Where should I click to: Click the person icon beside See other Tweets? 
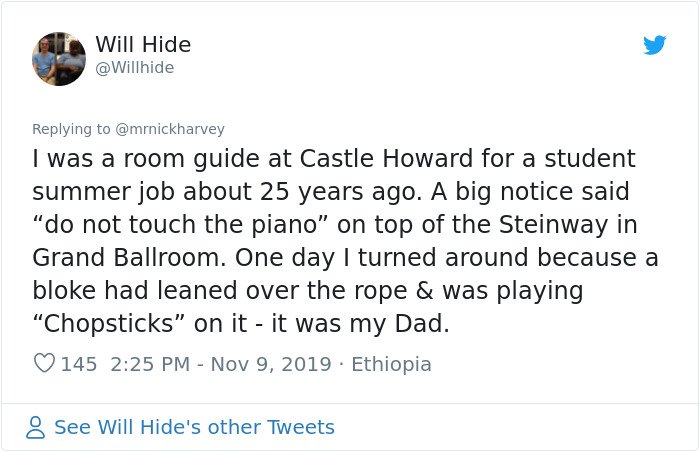[35, 427]
